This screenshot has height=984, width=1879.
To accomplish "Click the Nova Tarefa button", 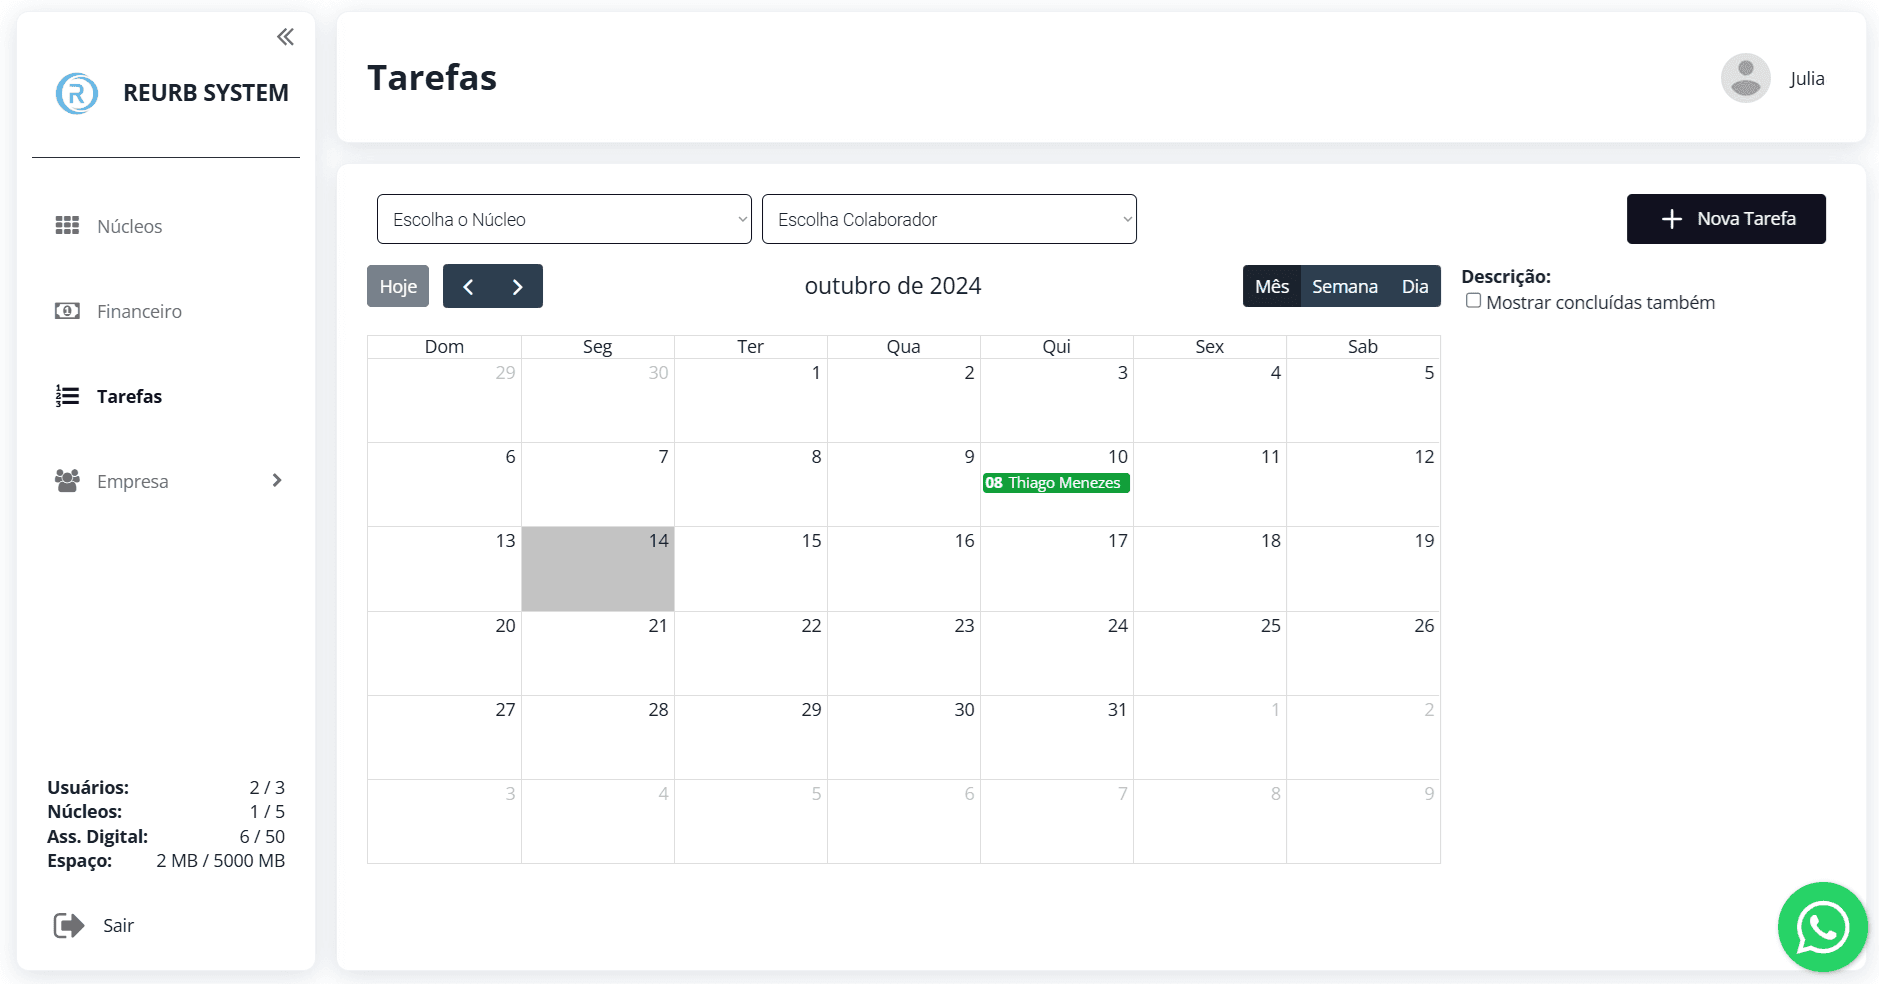I will pos(1726,219).
